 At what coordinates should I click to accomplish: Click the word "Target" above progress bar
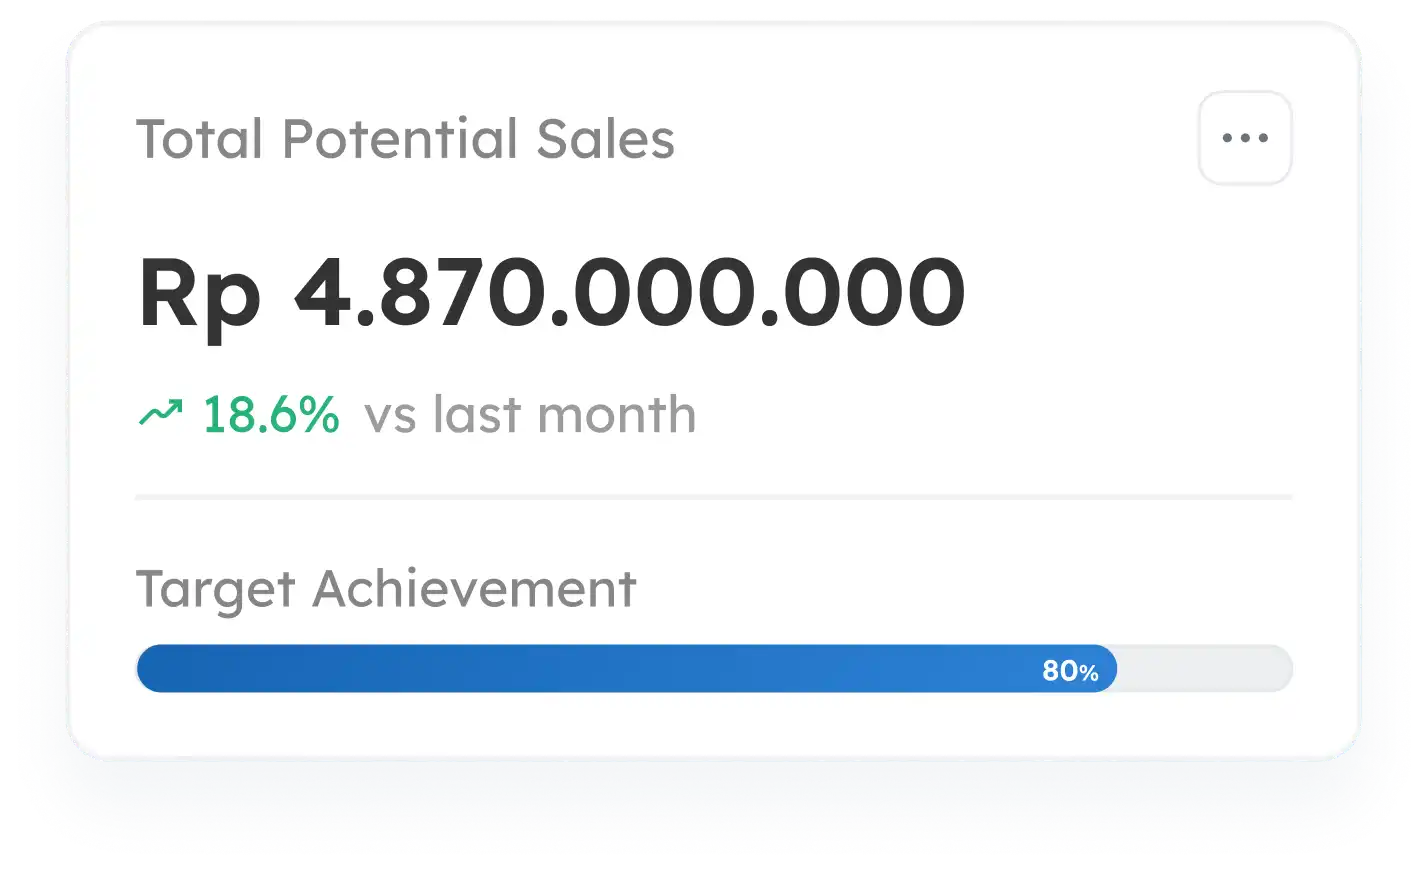[x=216, y=590]
